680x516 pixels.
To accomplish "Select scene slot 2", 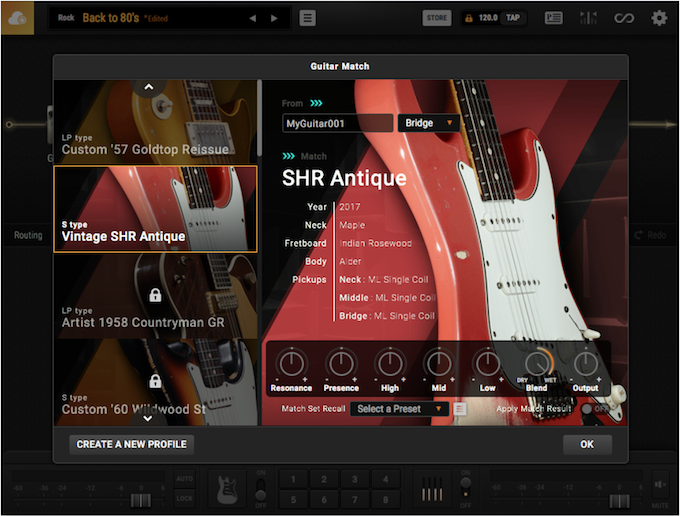I will [324, 479].
